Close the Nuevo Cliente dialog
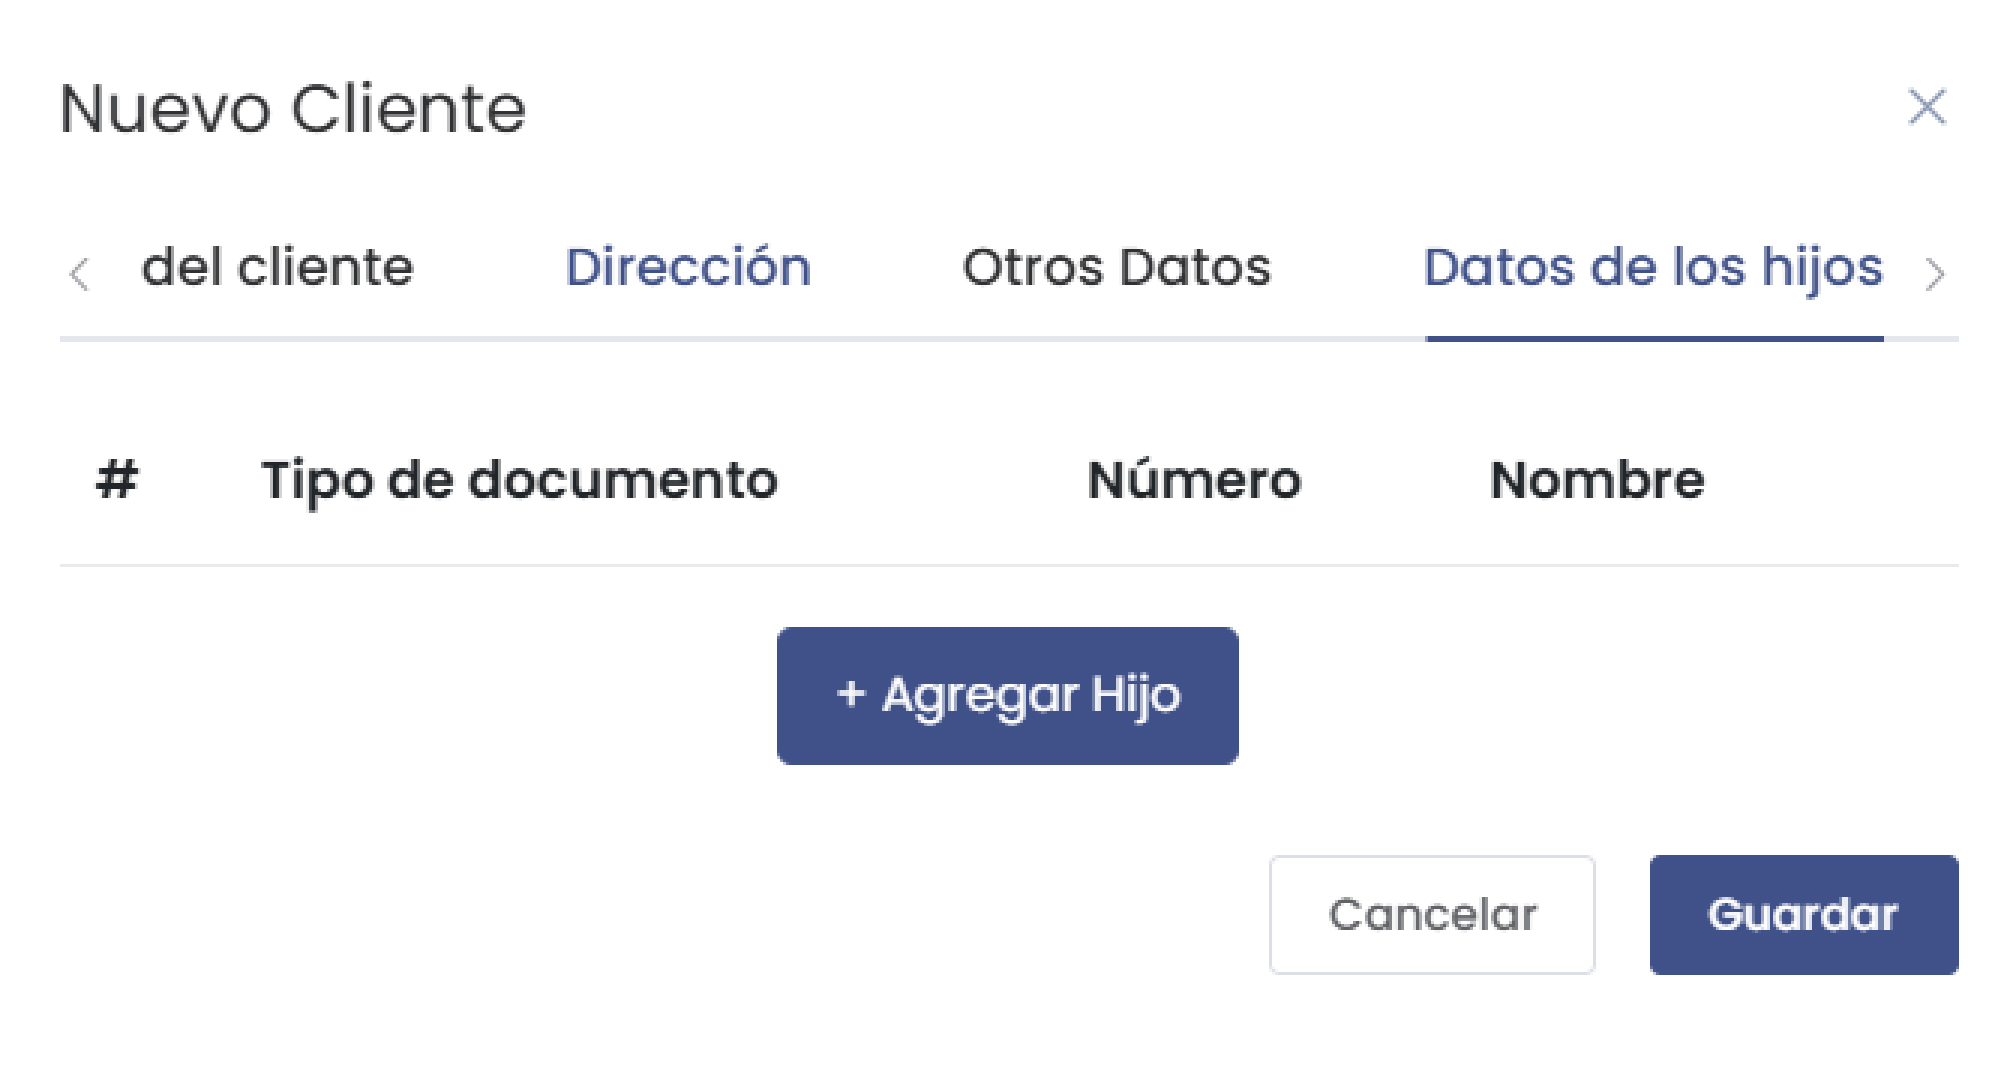 pyautogui.click(x=1929, y=107)
